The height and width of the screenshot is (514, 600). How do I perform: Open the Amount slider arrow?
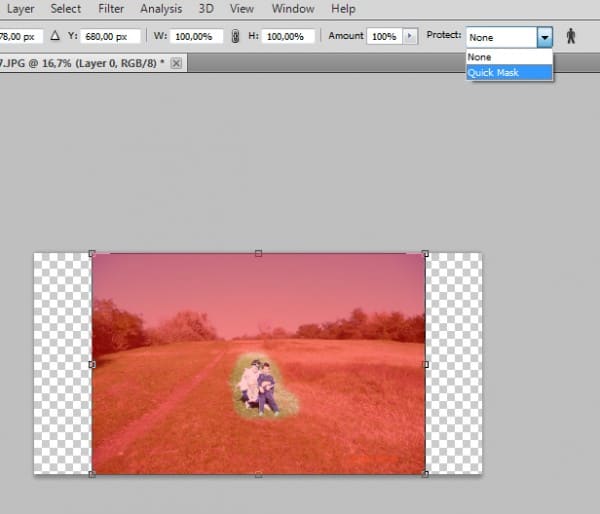pyautogui.click(x=408, y=36)
